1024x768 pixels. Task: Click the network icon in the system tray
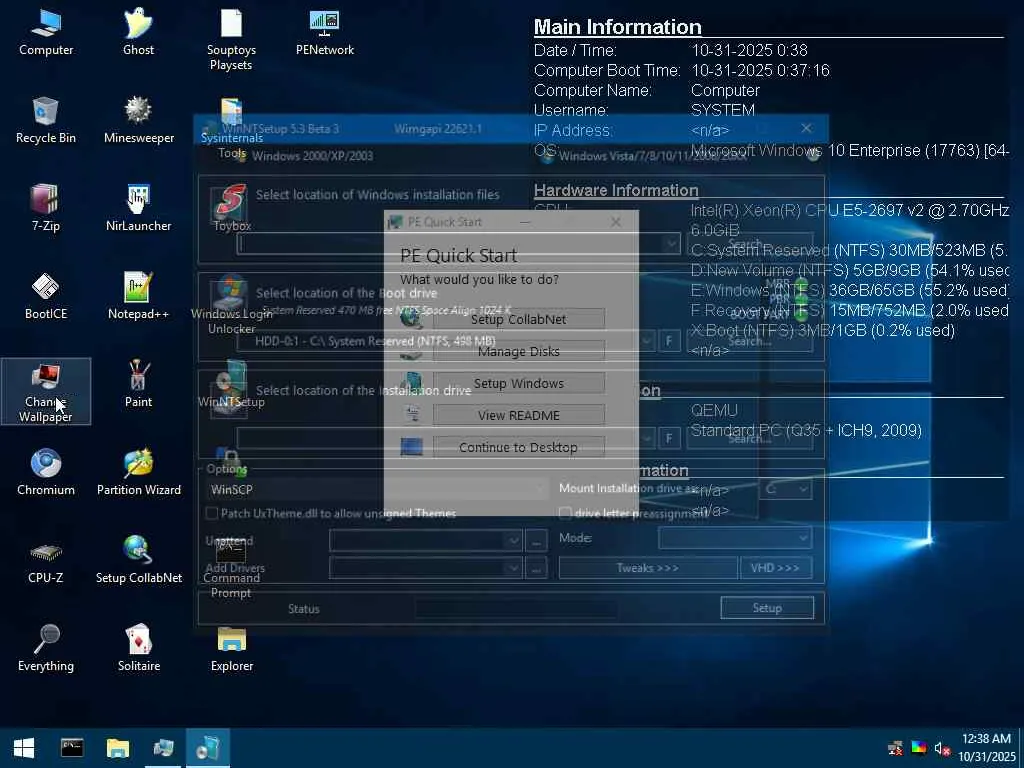[895, 748]
